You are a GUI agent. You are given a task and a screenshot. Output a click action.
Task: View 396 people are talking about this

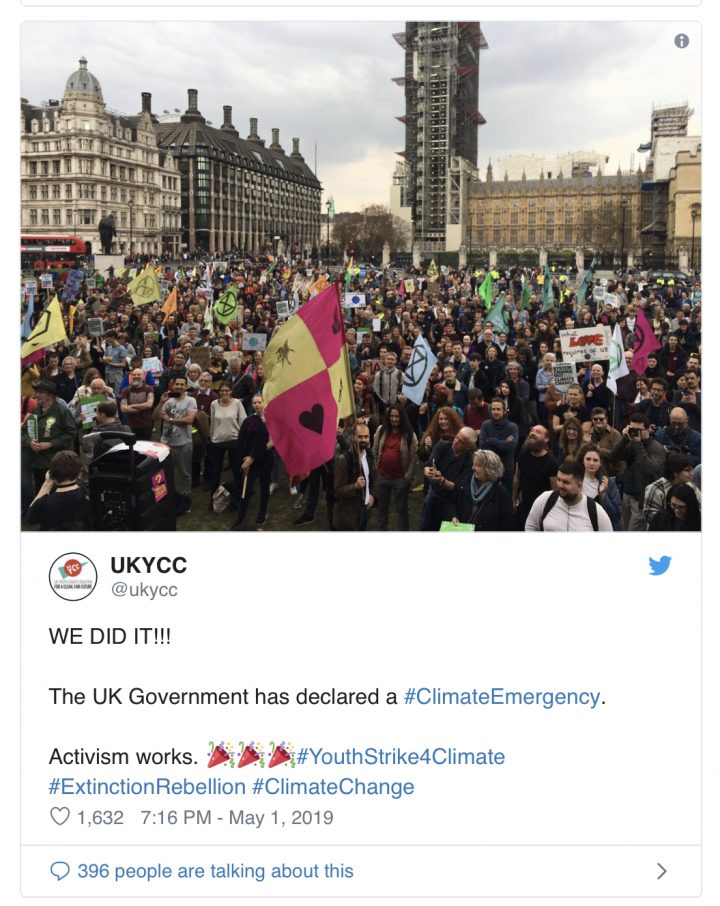[216, 871]
